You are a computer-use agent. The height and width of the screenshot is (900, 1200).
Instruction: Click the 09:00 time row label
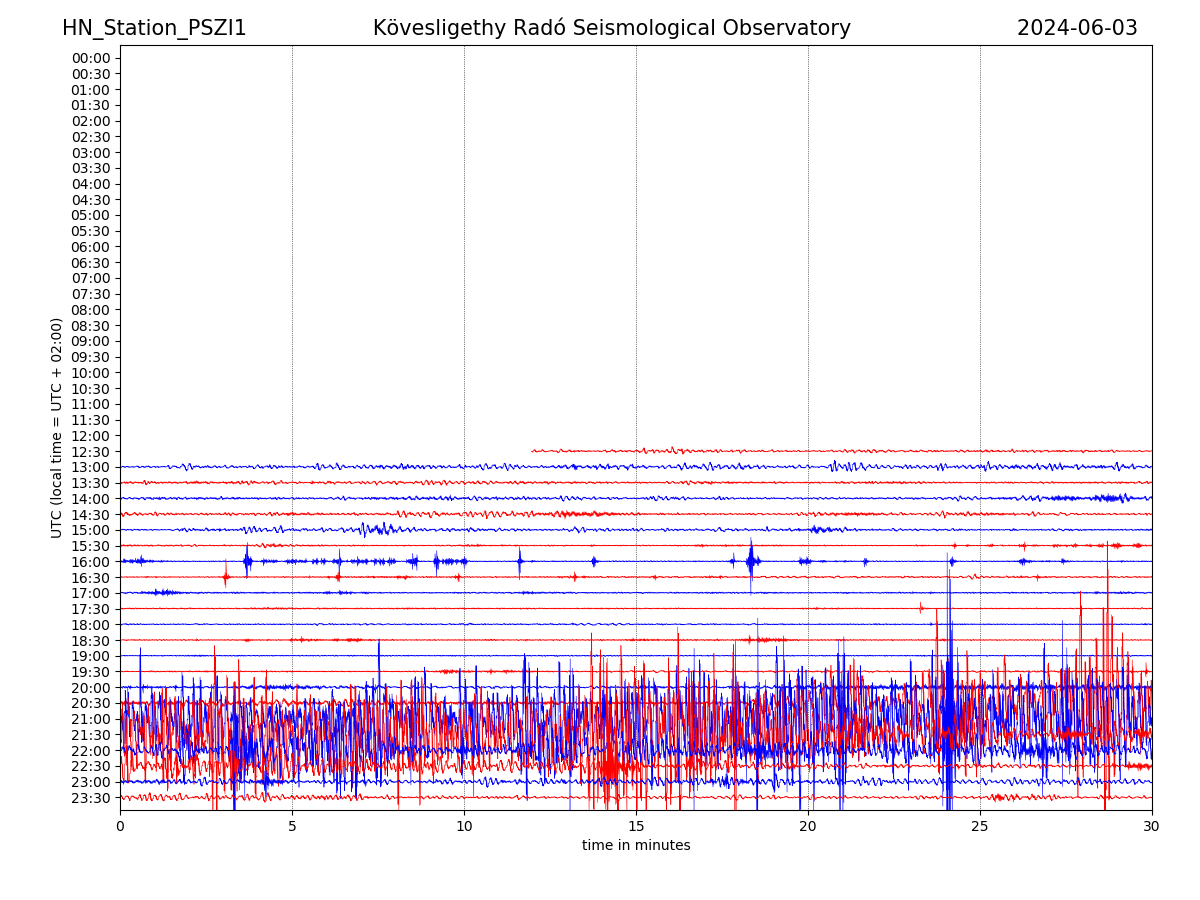[x=91, y=342]
